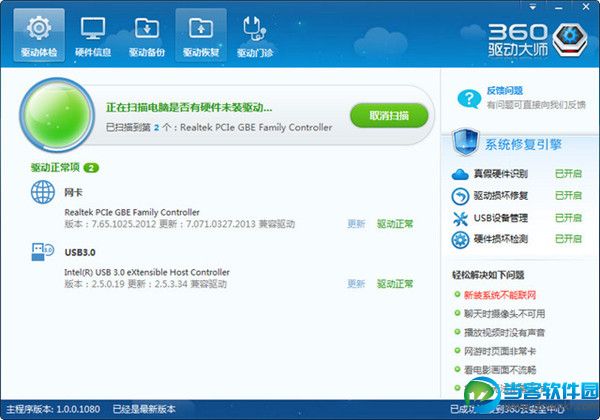Viewport: 600px width, 420px height.
Task: Go to the 驱动恢复 tab
Action: pyautogui.click(x=201, y=35)
